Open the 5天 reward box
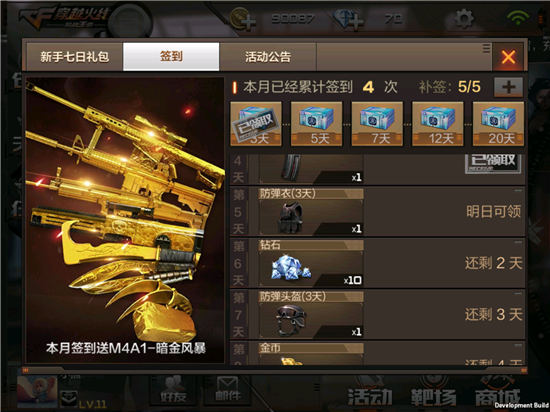The height and width of the screenshot is (412, 550). 316,123
